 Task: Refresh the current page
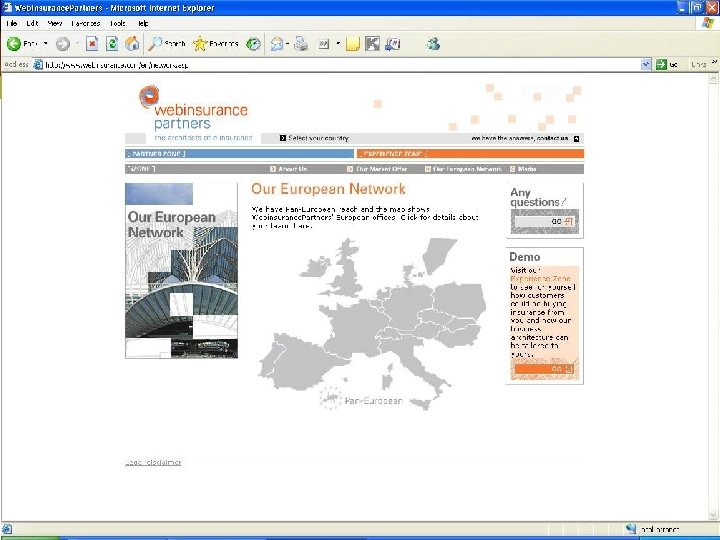click(x=112, y=44)
